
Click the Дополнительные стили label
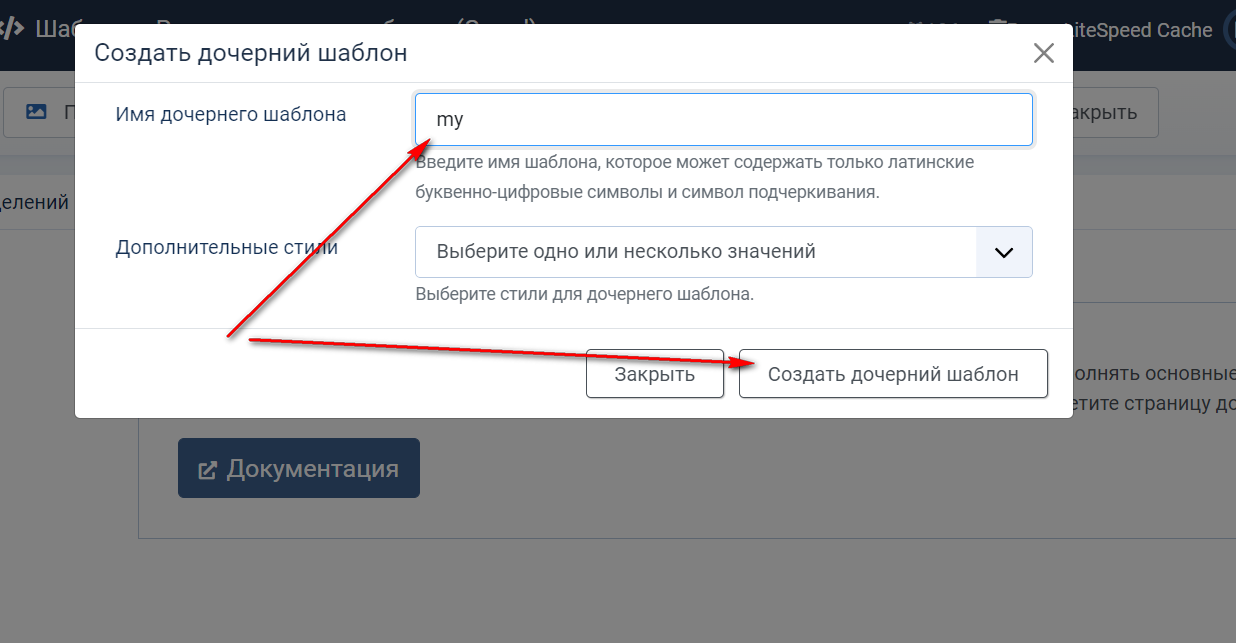click(x=227, y=247)
